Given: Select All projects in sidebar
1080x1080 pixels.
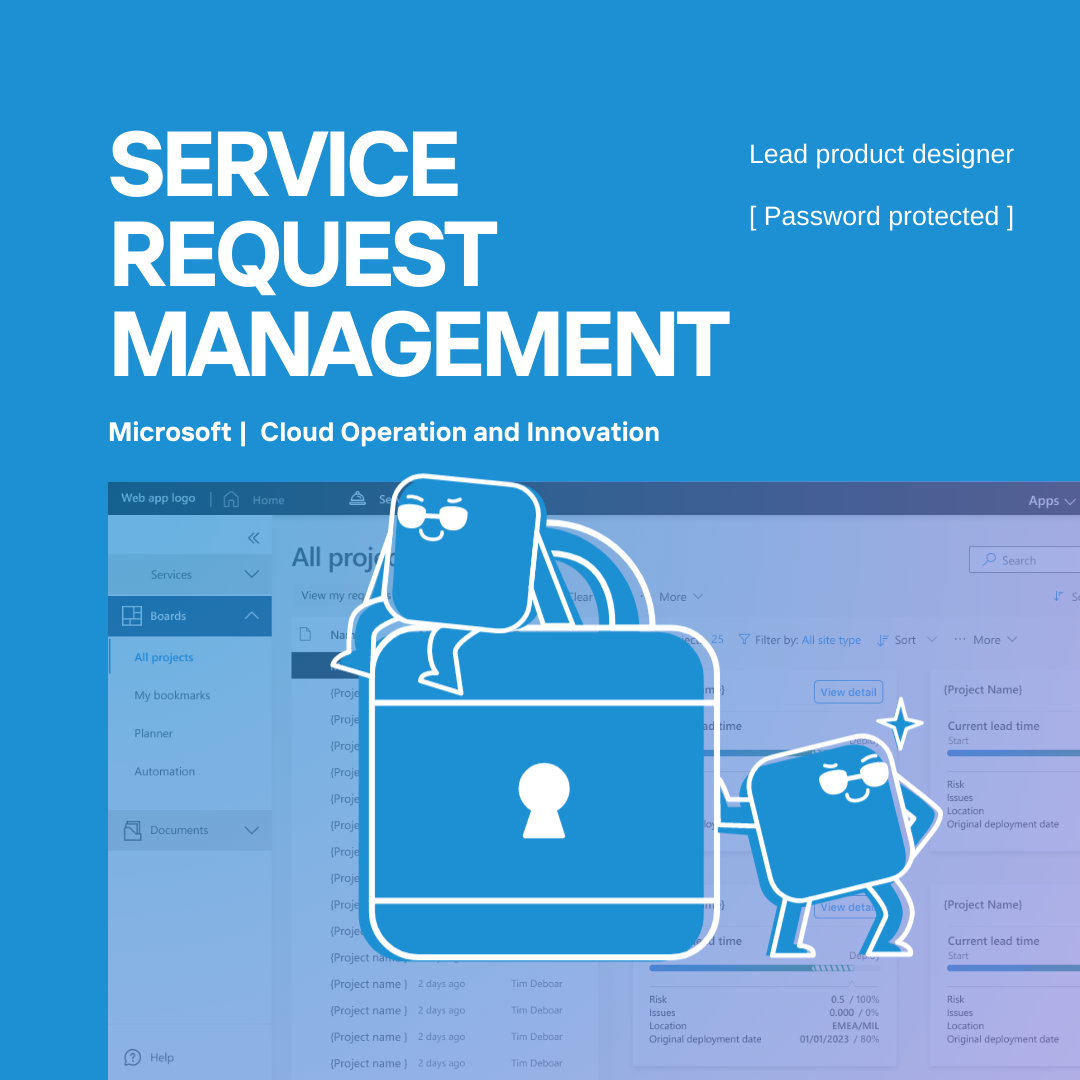Looking at the screenshot, I should [x=163, y=657].
